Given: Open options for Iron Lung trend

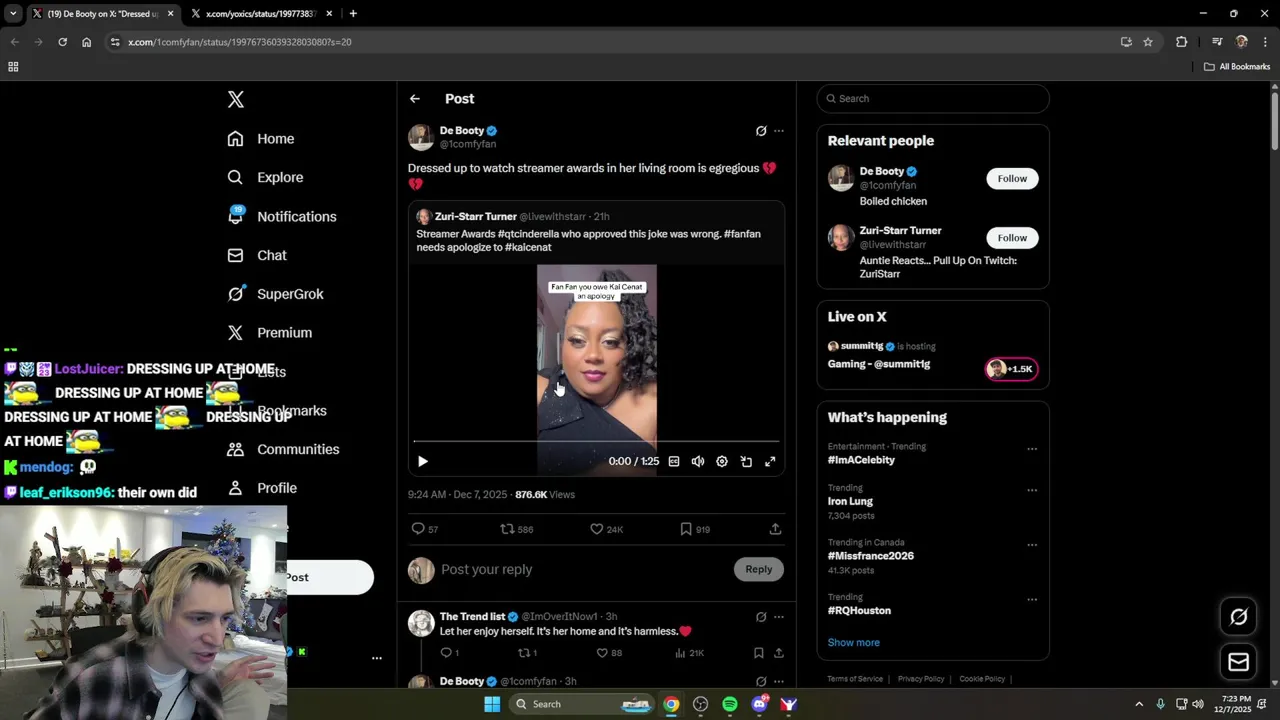Looking at the screenshot, I should 1032,491.
